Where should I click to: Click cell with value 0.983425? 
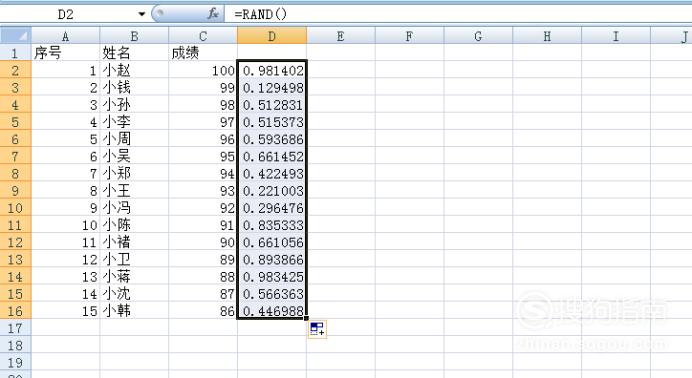(x=272, y=277)
